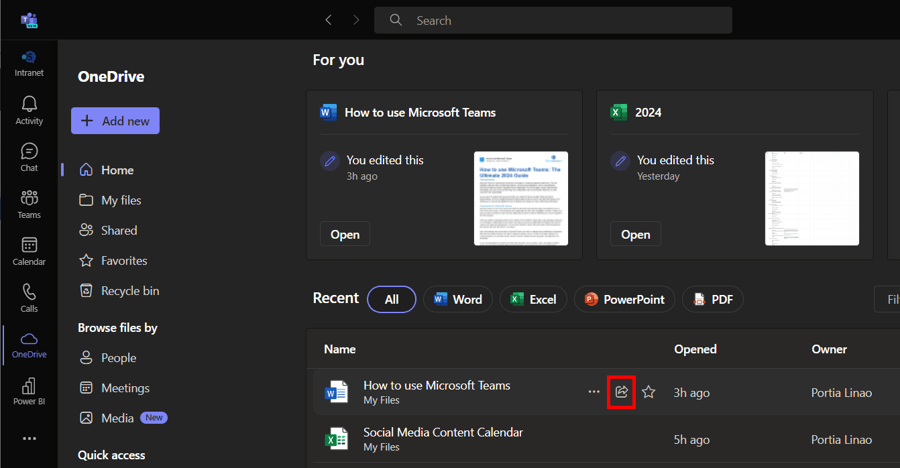Click My Files location under Social Media Content Calendar
The image size is (900, 468).
coord(381,447)
